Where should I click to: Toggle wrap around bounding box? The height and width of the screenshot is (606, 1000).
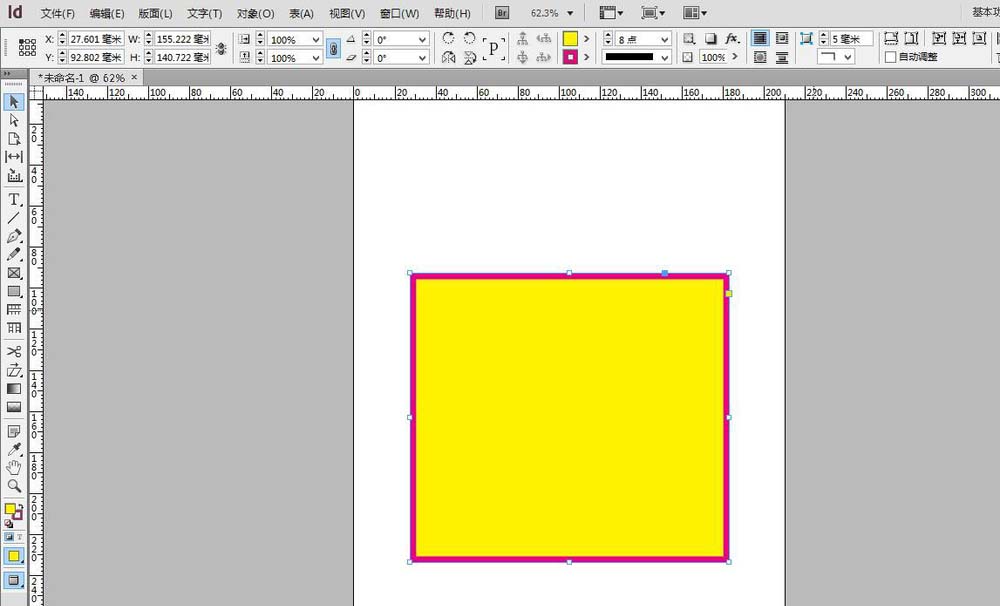tap(782, 38)
